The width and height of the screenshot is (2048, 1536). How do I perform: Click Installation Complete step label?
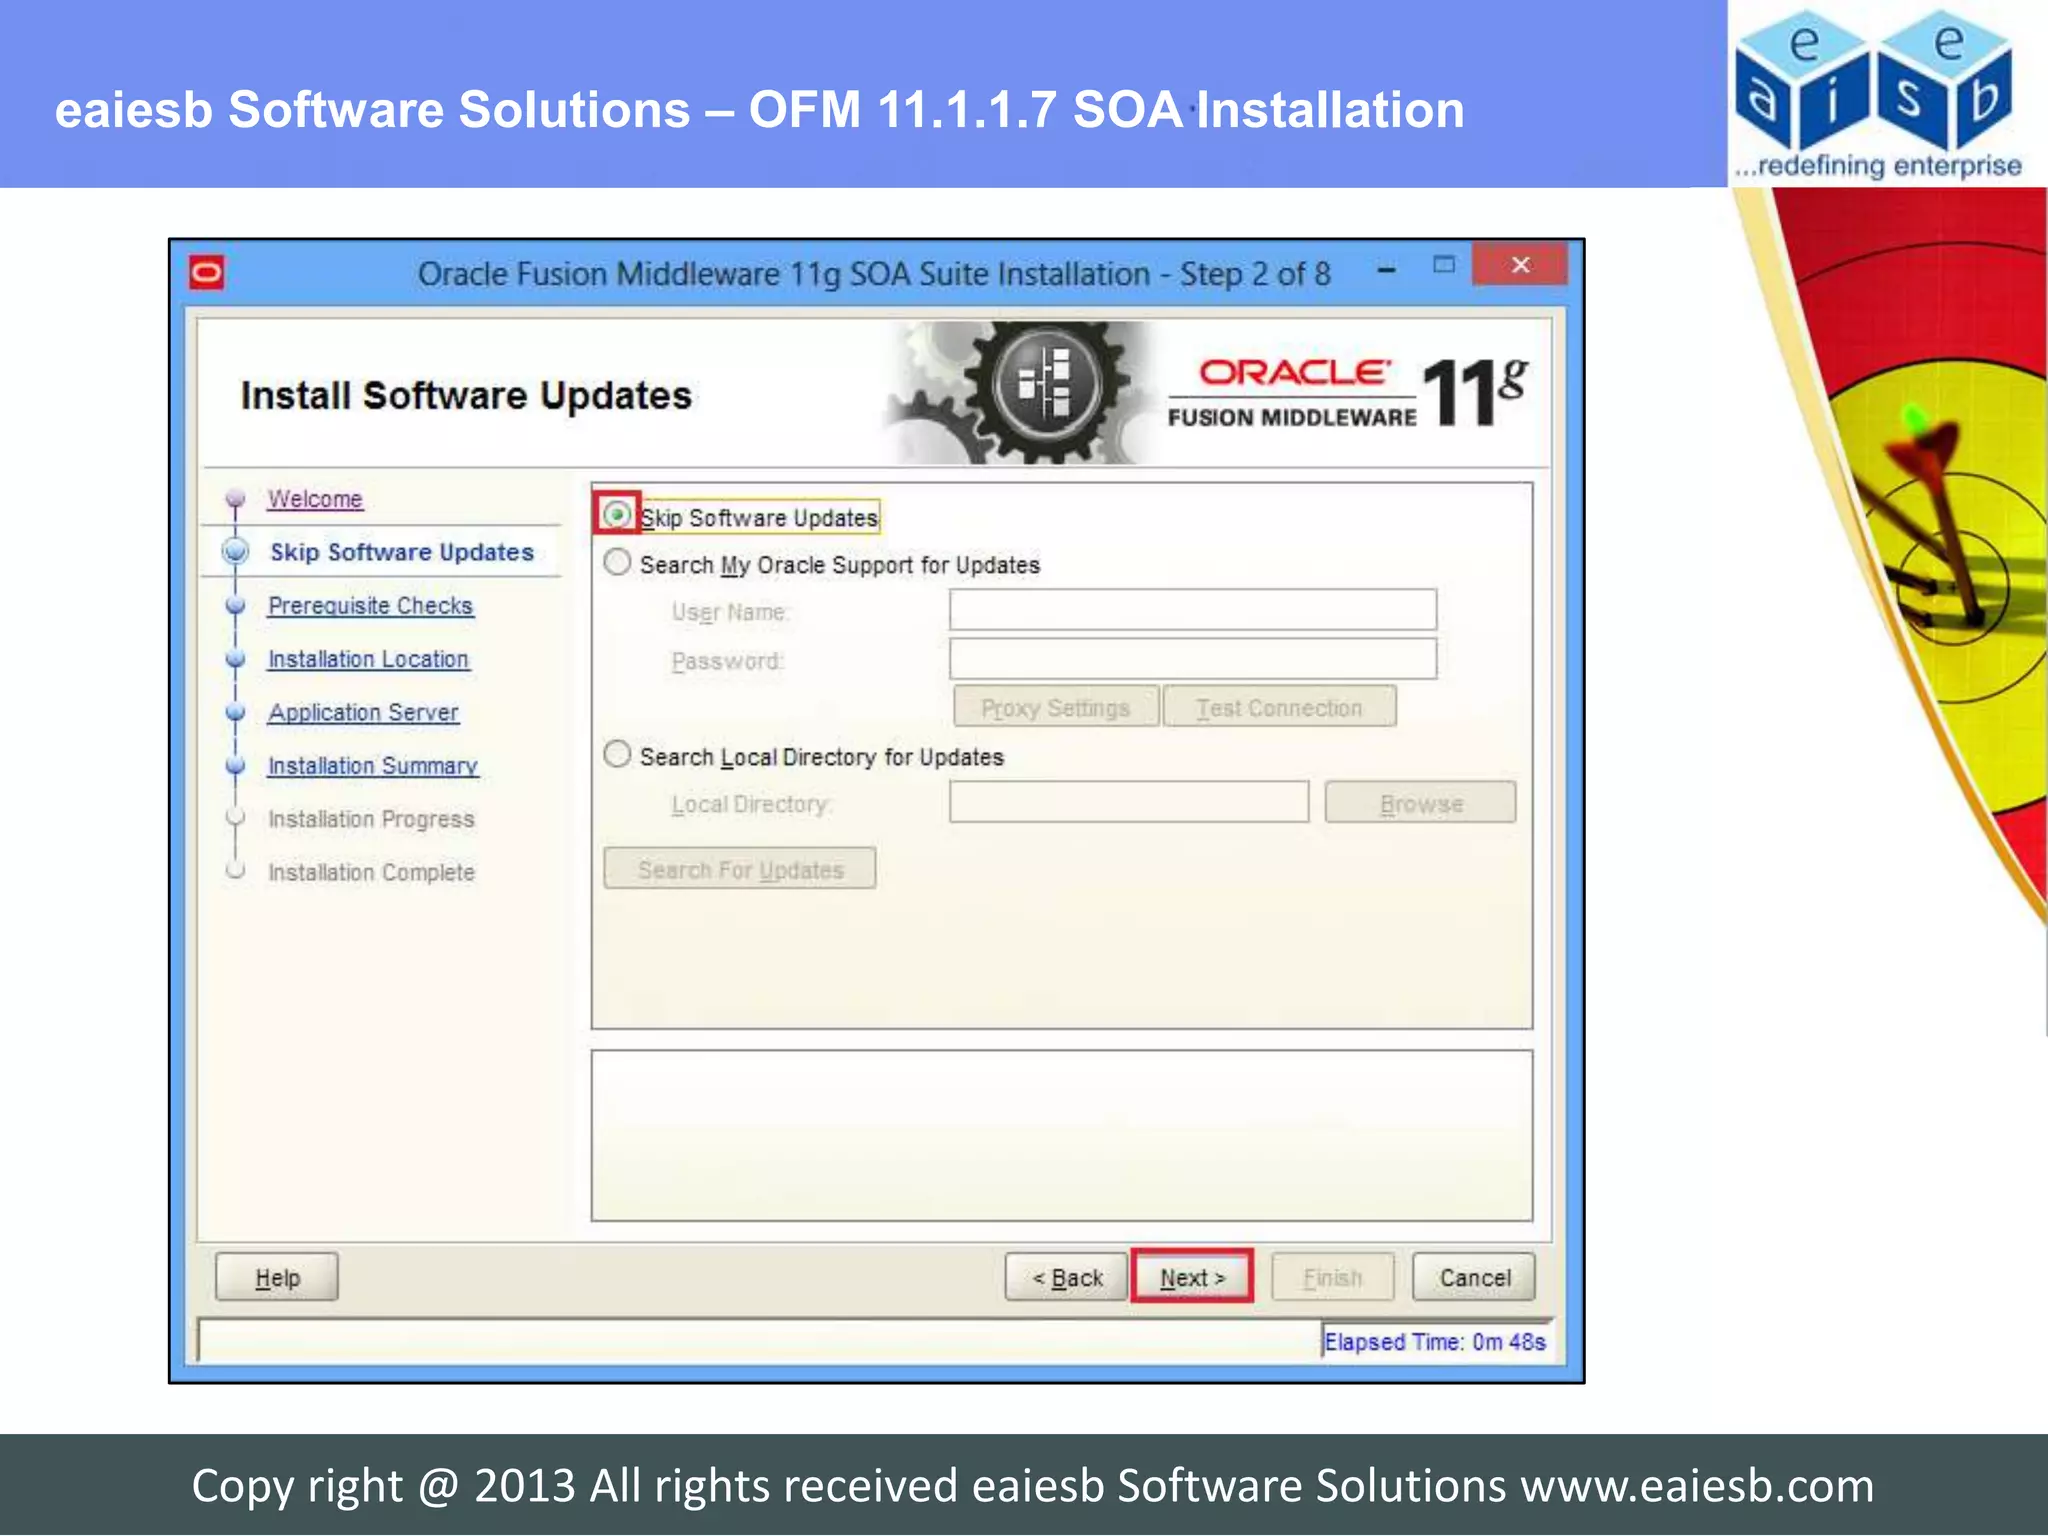[x=371, y=872]
